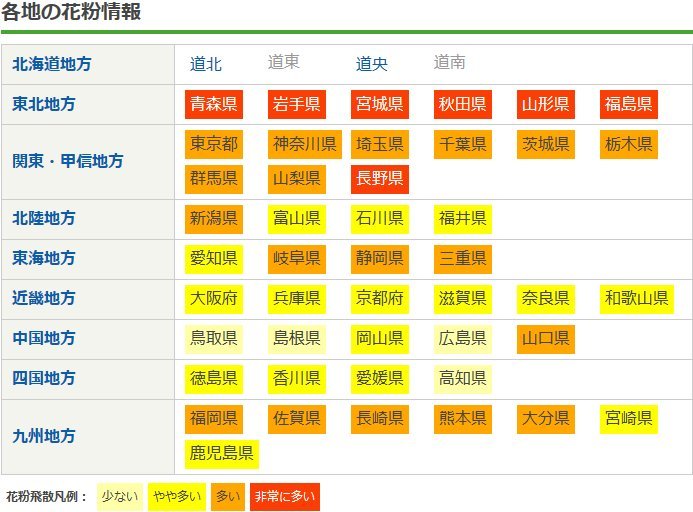Open the 愛知県 prefecture link
The width and height of the screenshot is (693, 512).
coord(214,258)
